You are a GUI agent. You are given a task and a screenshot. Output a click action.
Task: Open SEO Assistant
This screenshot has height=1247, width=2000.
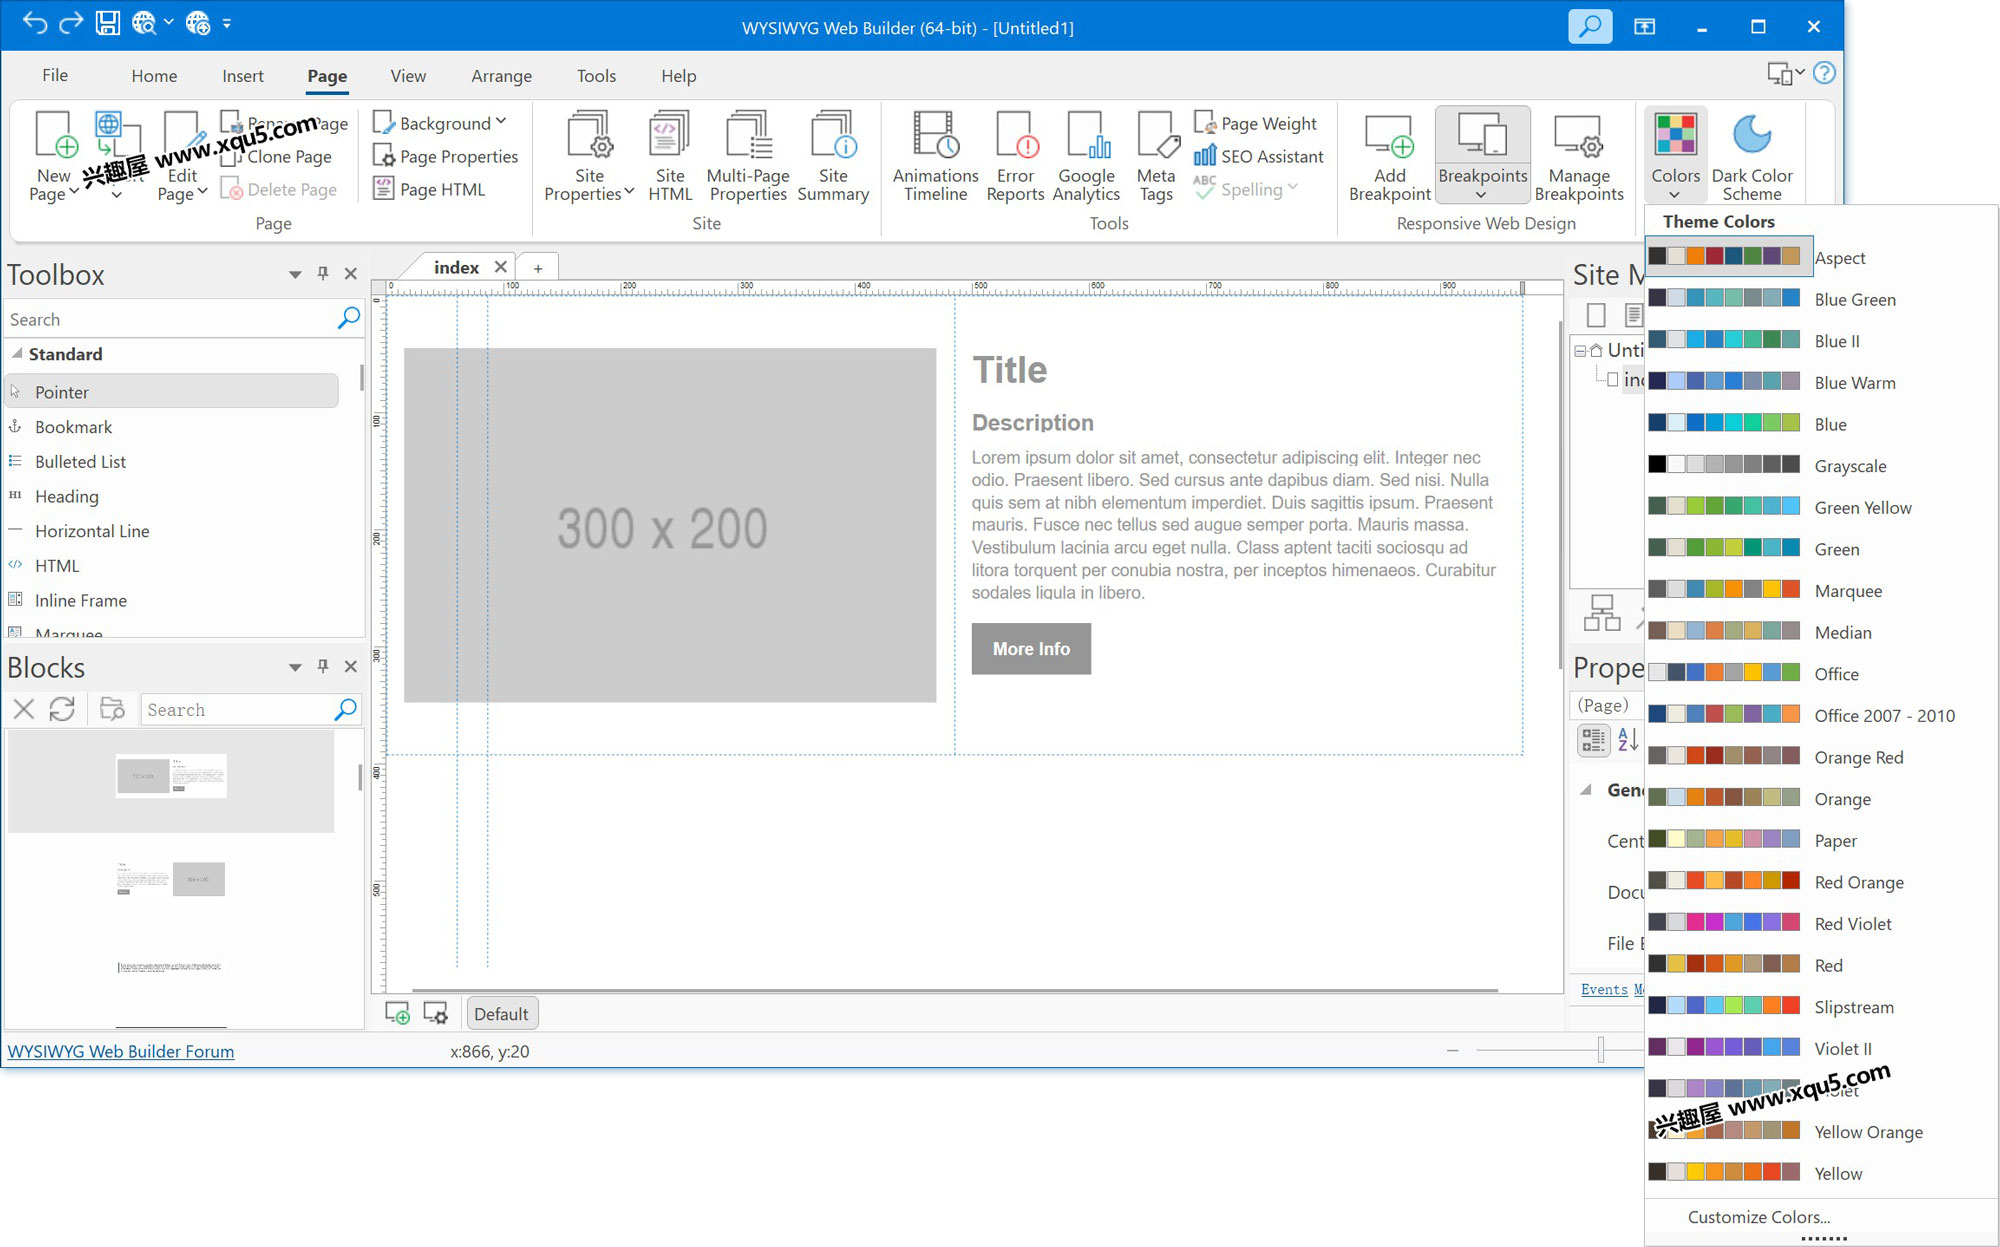pyautogui.click(x=1258, y=156)
